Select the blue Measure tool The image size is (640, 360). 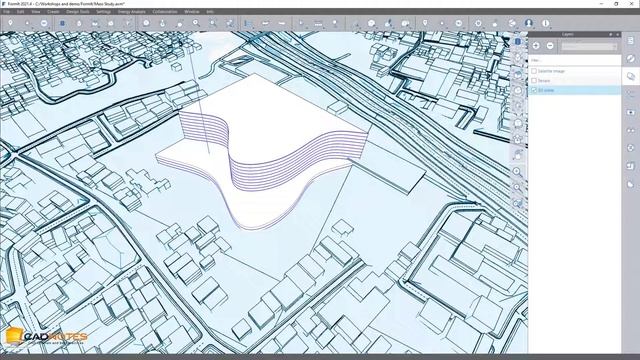point(248,23)
